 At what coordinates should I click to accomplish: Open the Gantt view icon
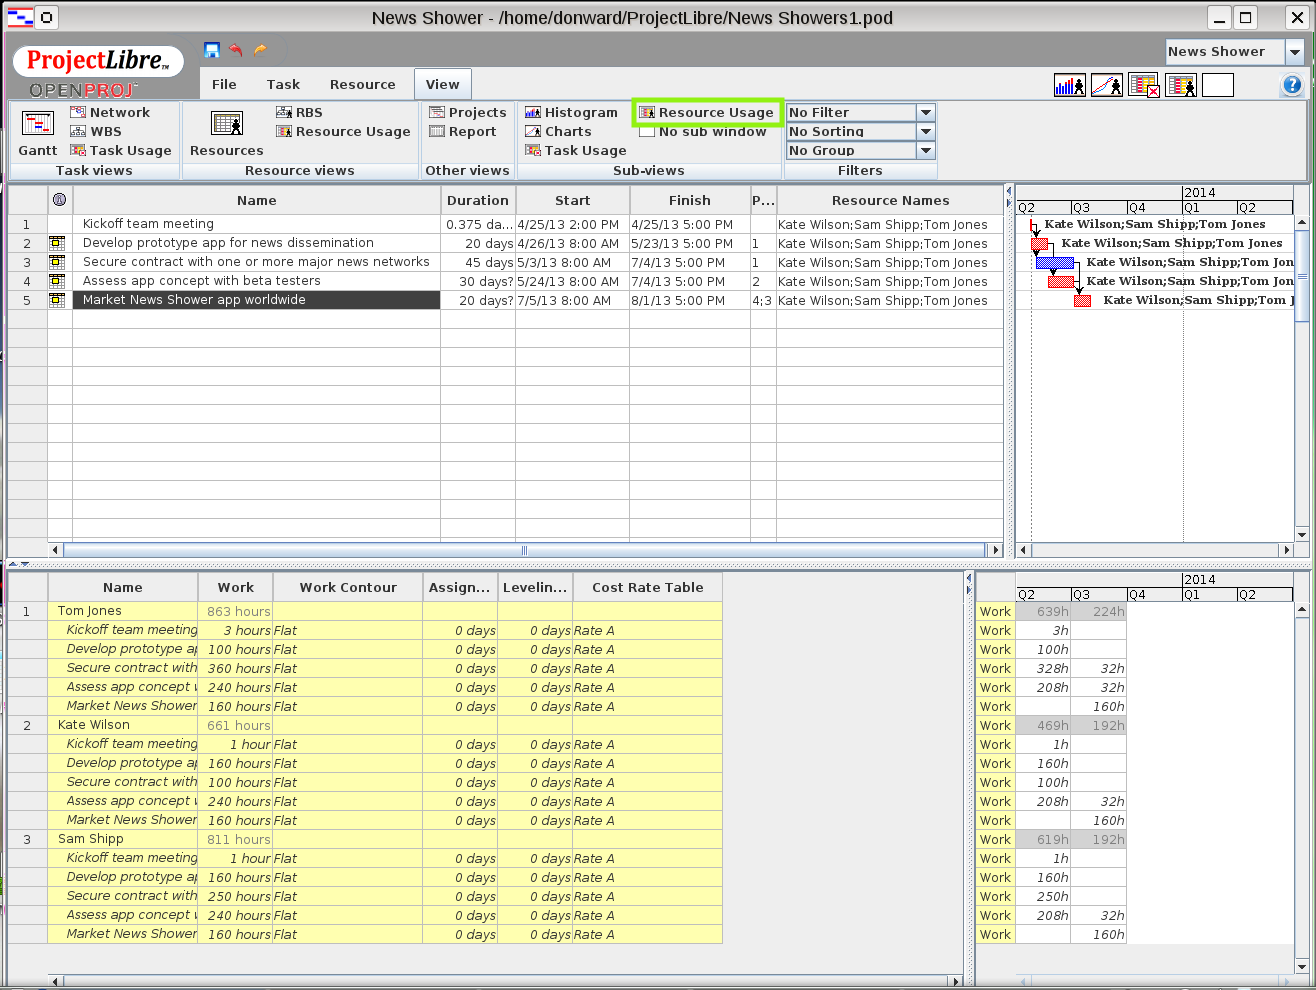(x=38, y=123)
